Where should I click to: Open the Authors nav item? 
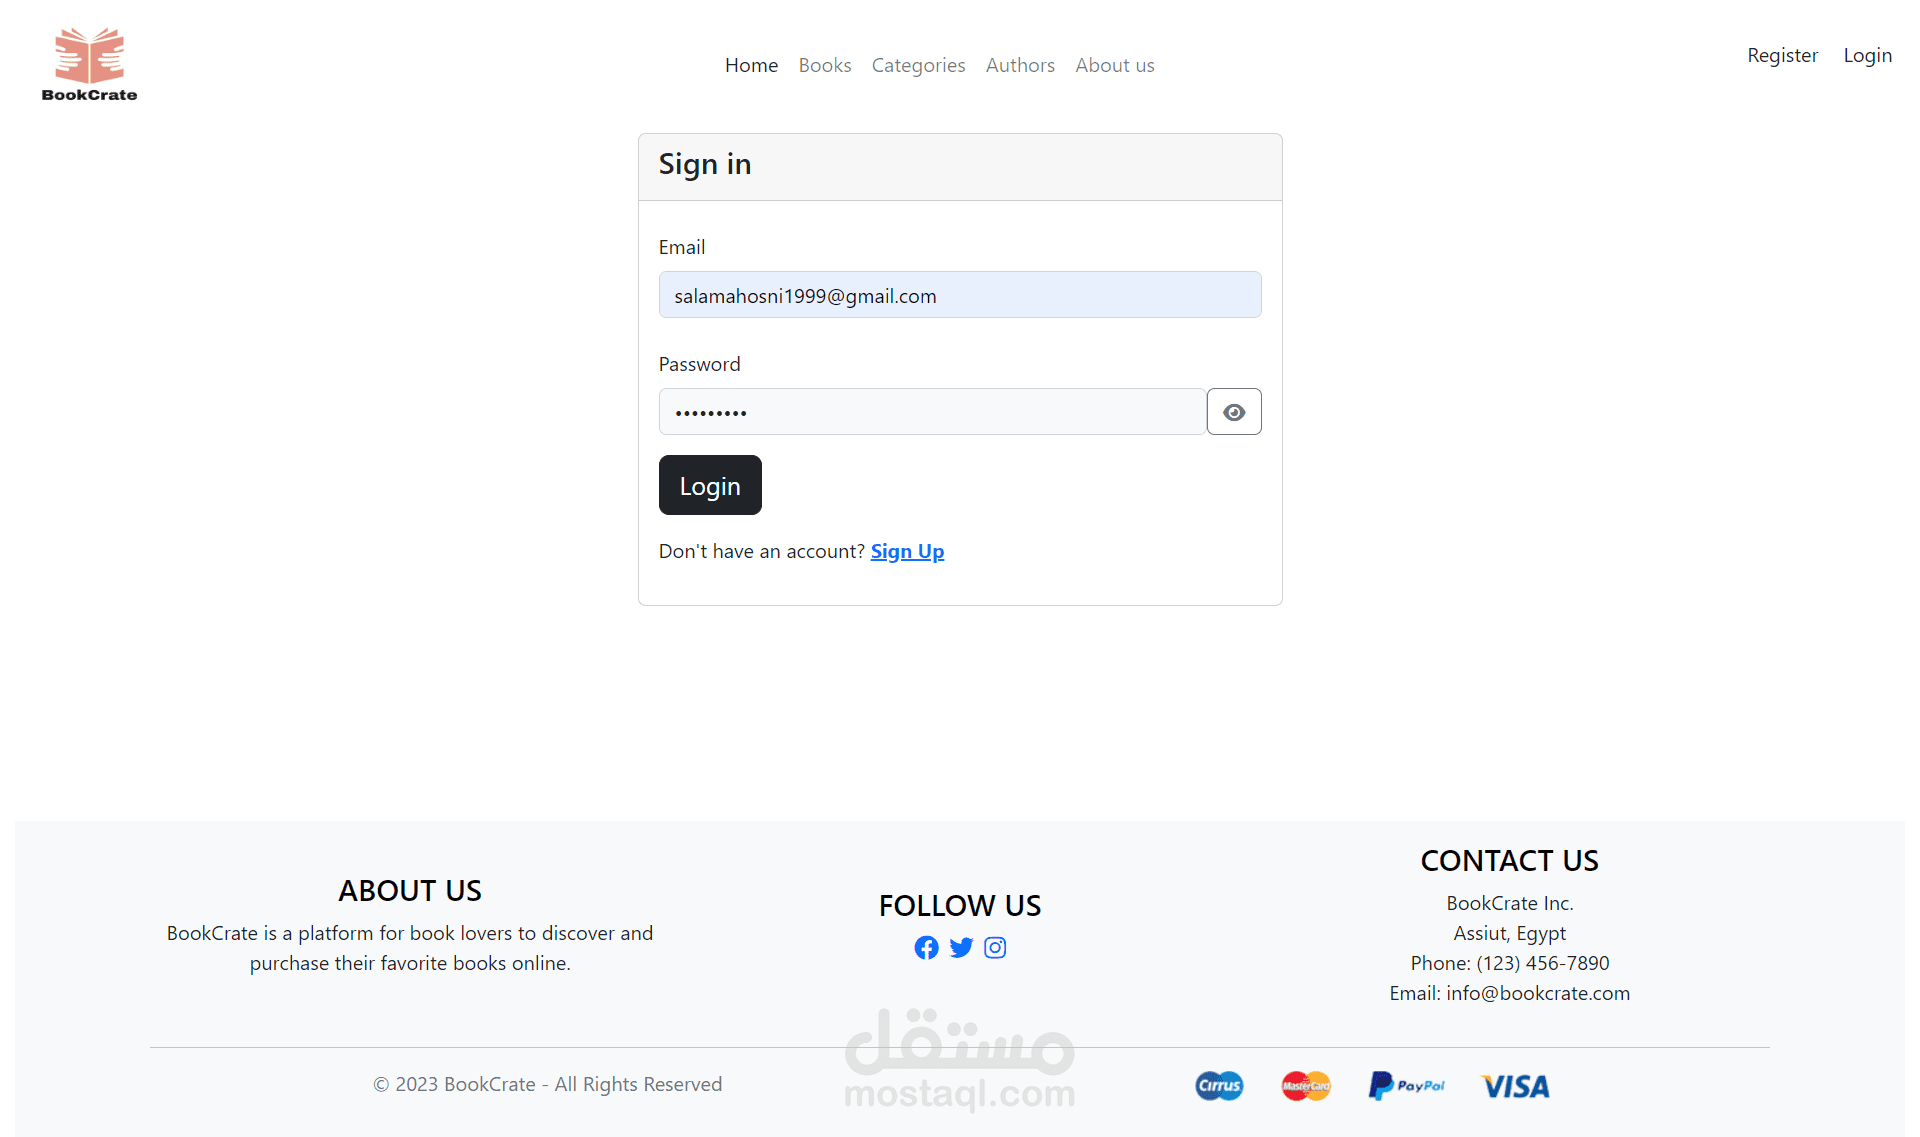[1020, 65]
